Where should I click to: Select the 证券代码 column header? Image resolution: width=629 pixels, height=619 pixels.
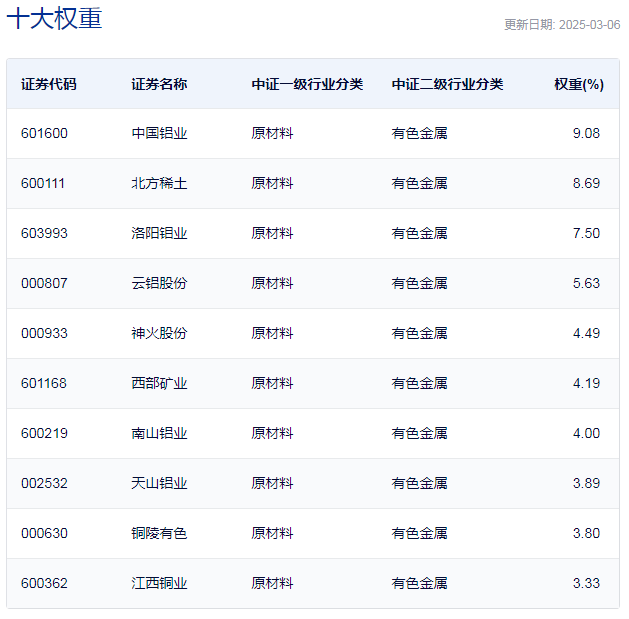pyautogui.click(x=49, y=84)
